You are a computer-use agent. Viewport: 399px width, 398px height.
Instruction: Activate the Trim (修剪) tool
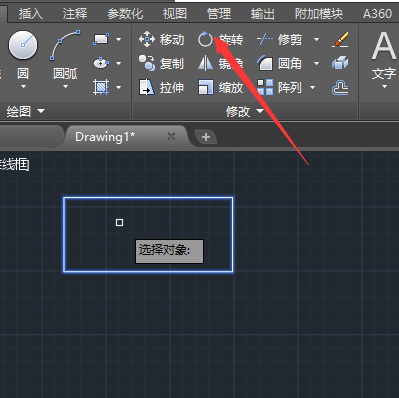point(279,40)
